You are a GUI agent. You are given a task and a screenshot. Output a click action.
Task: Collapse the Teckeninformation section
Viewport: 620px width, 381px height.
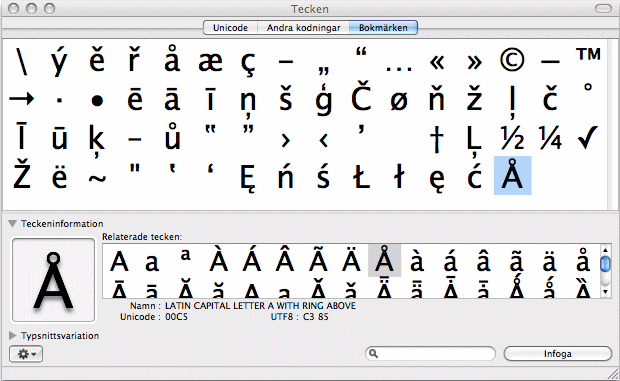[x=13, y=224]
